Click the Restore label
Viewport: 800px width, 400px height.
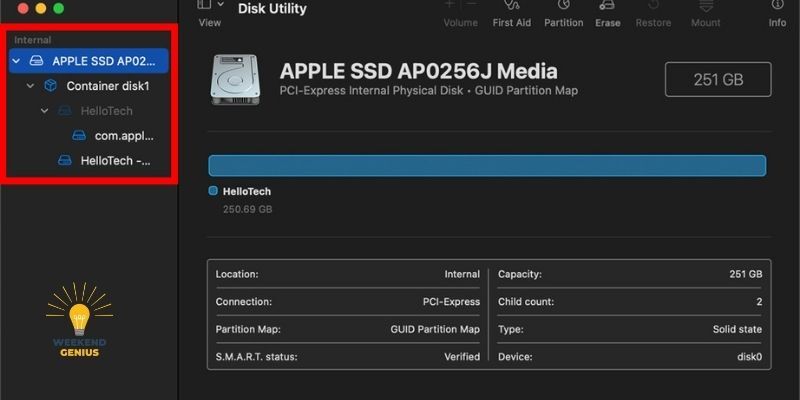point(654,23)
